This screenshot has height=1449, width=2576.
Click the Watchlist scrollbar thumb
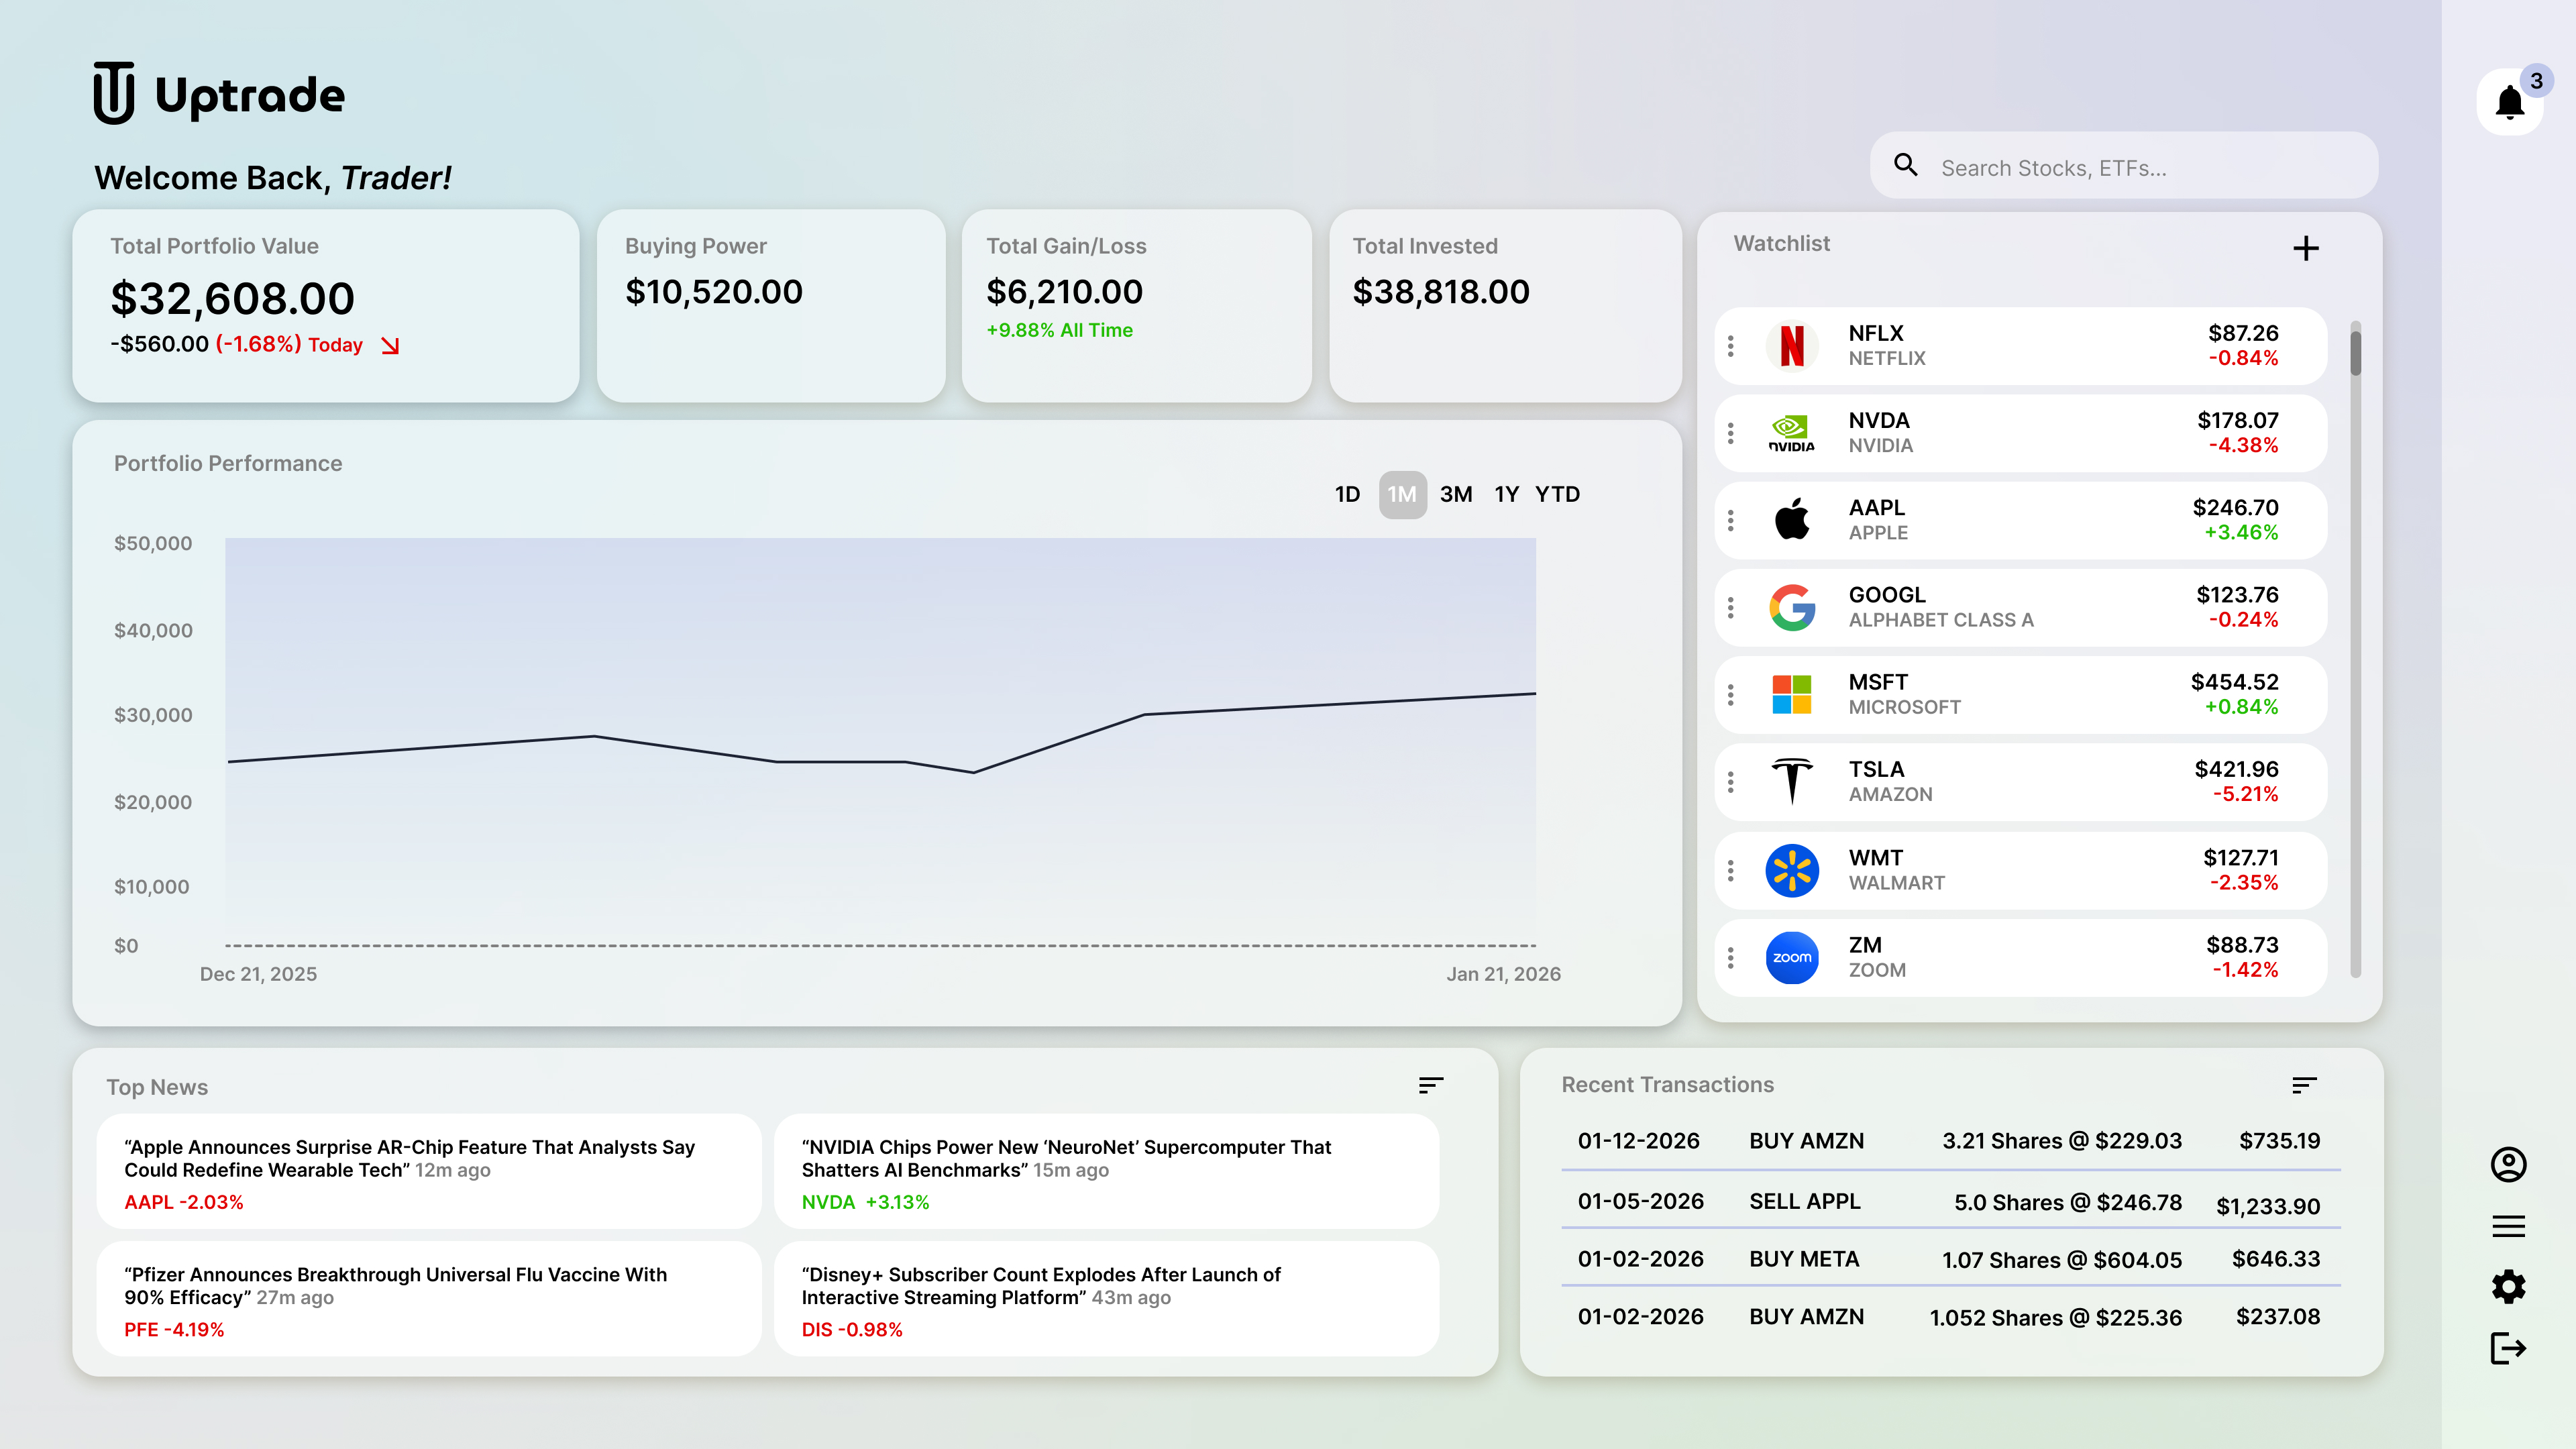(2356, 352)
